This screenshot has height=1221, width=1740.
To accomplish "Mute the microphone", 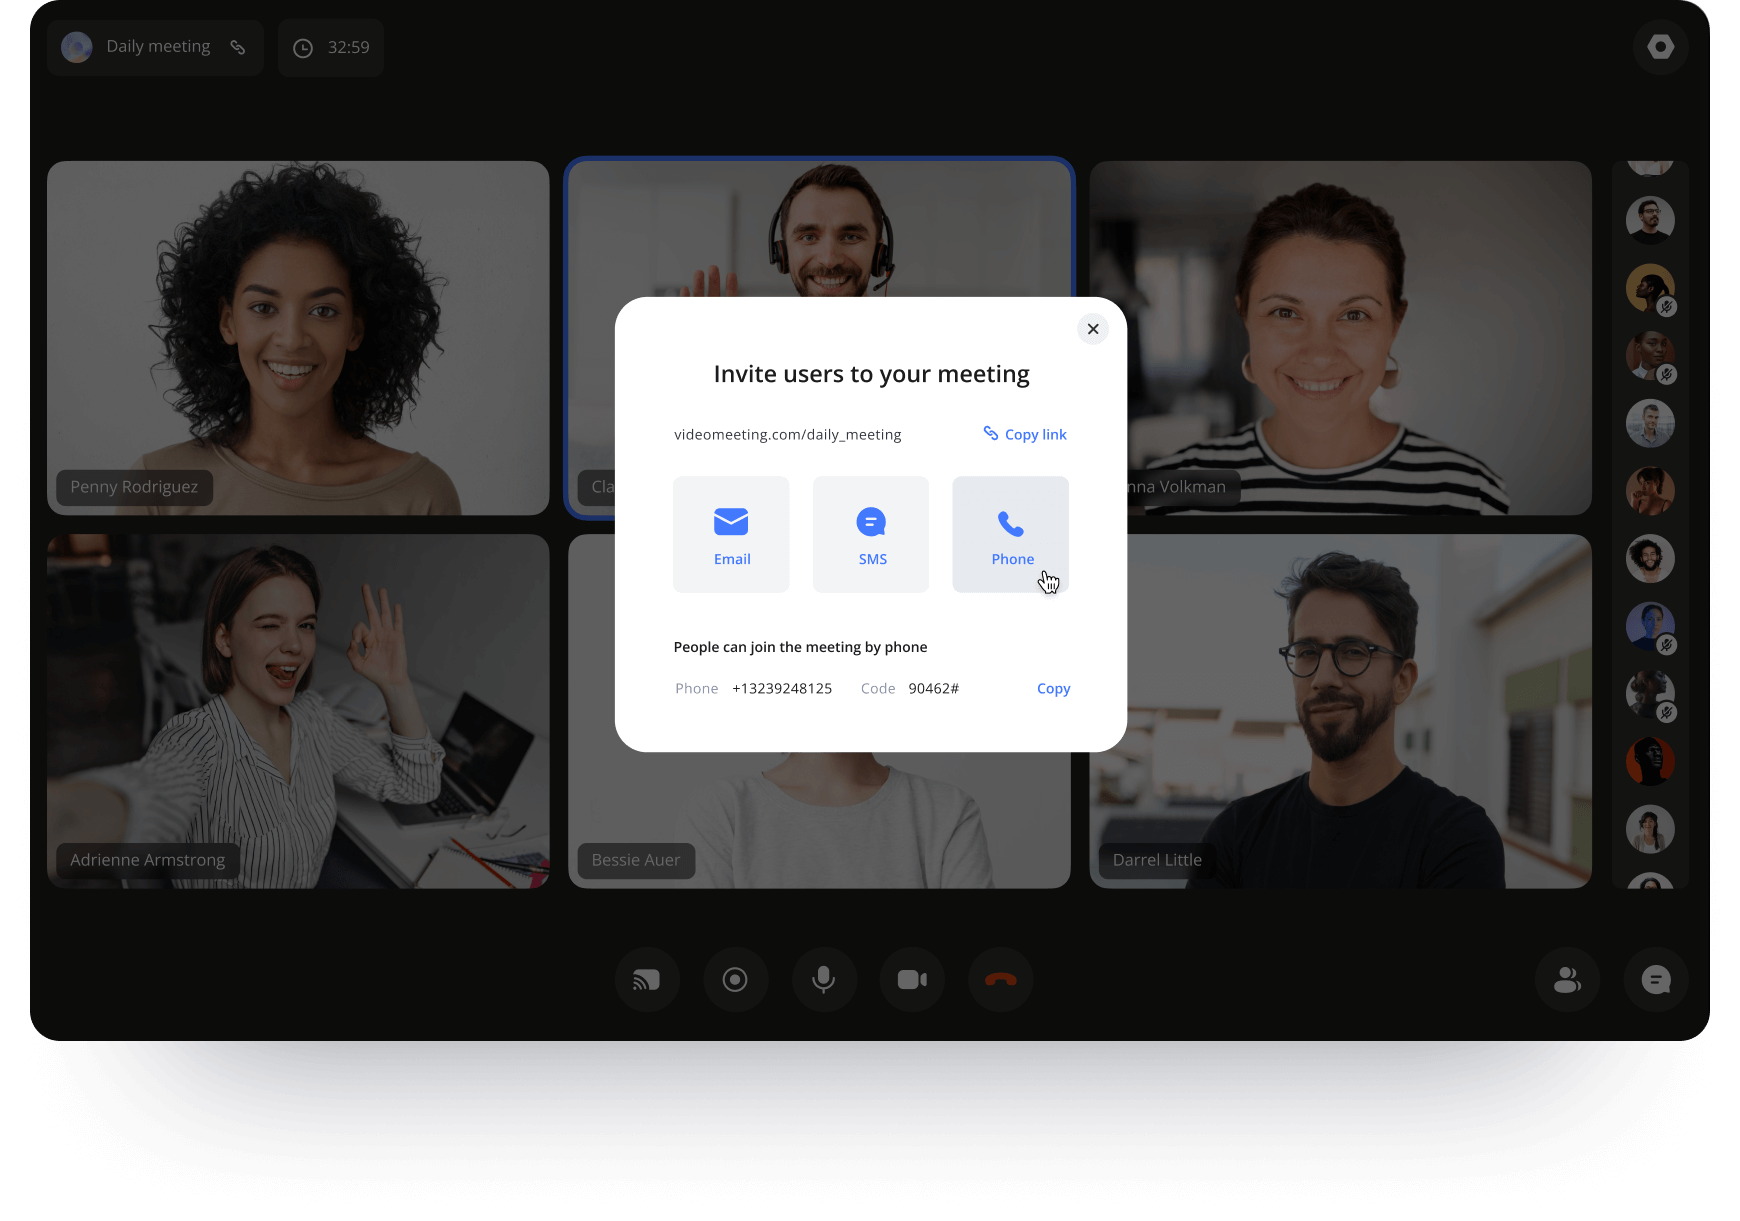I will point(824,980).
